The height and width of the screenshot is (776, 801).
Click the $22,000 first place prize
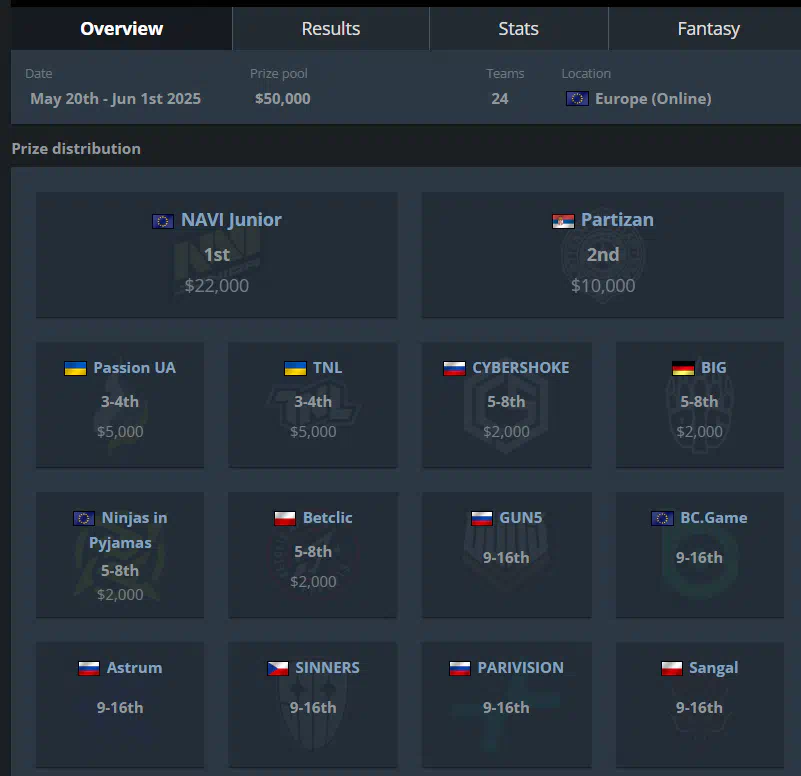[217, 286]
